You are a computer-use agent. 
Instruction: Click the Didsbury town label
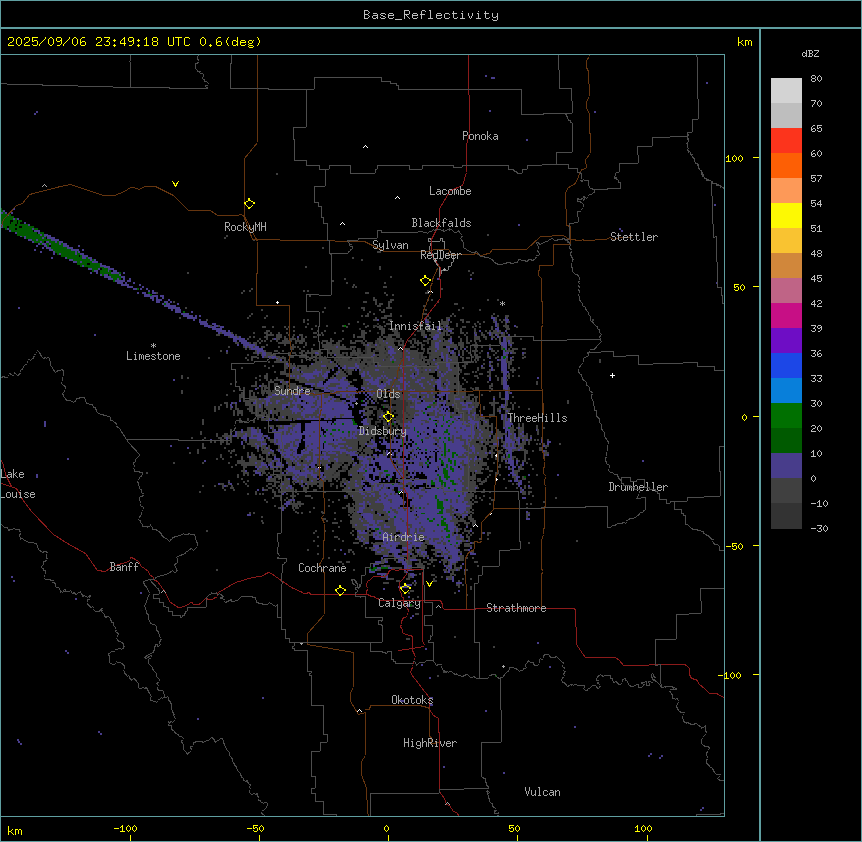pos(383,431)
